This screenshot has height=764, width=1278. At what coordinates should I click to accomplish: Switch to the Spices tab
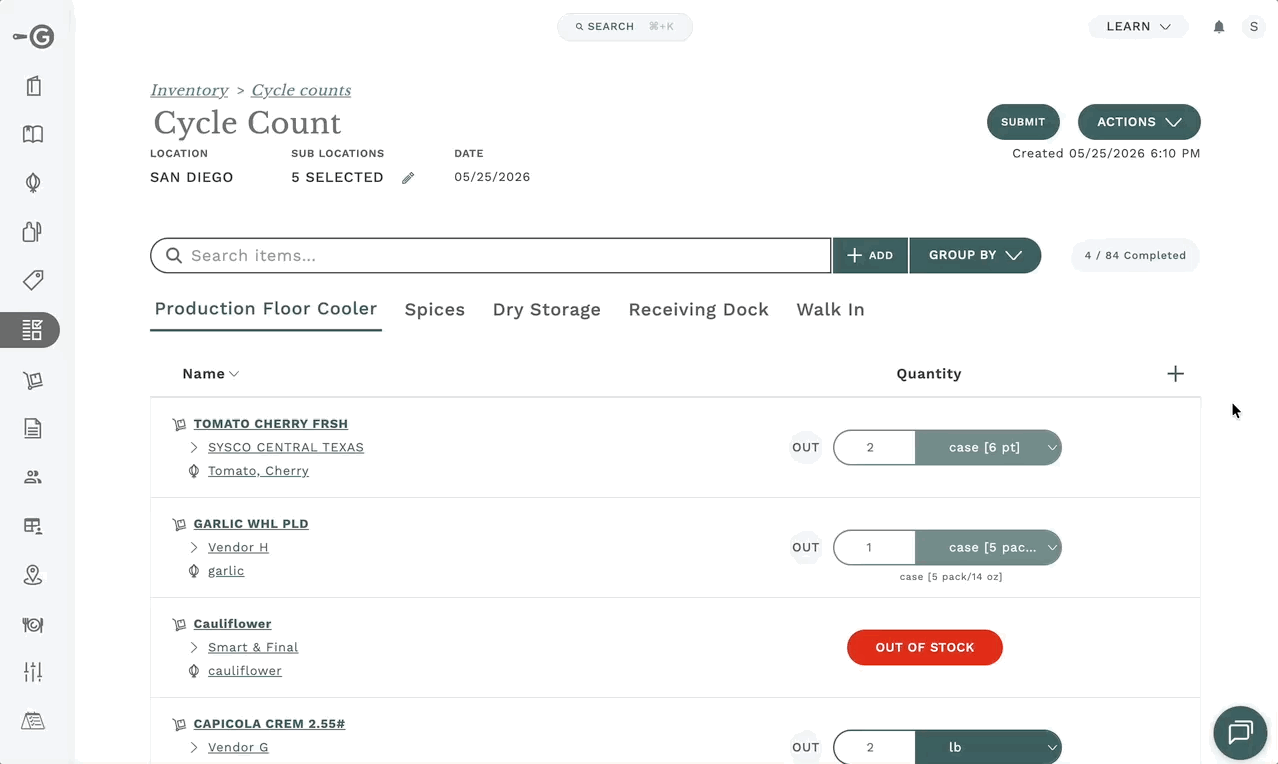(435, 310)
